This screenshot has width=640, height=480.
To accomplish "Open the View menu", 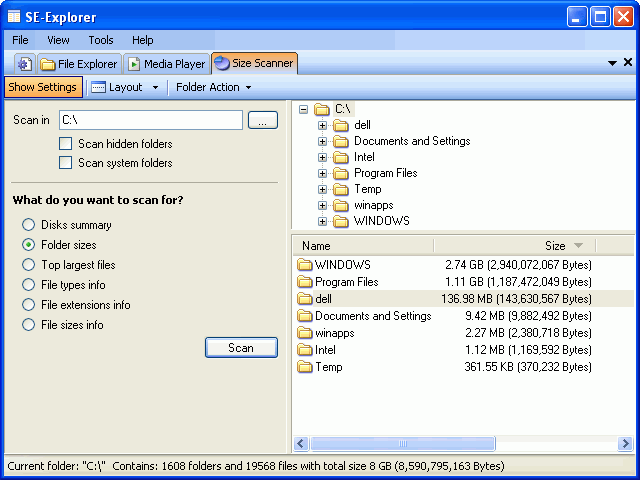I will 58,40.
